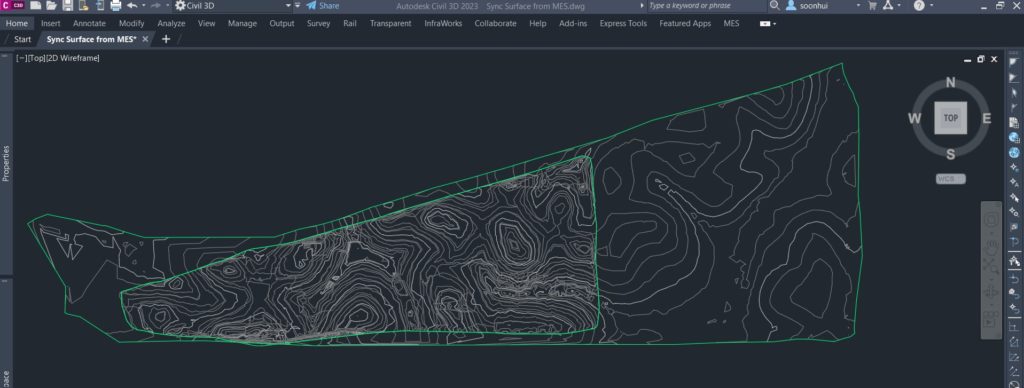
Task: Open the Analyze ribbon tab
Action: pyautogui.click(x=171, y=24)
